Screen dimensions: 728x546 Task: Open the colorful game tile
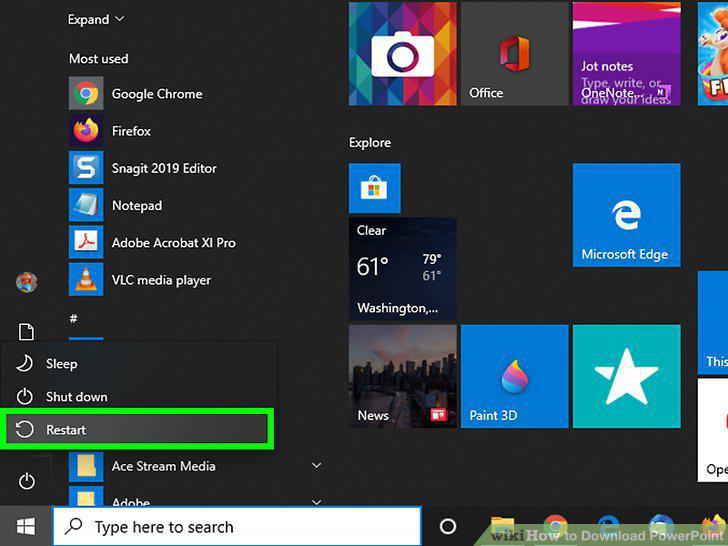click(713, 53)
